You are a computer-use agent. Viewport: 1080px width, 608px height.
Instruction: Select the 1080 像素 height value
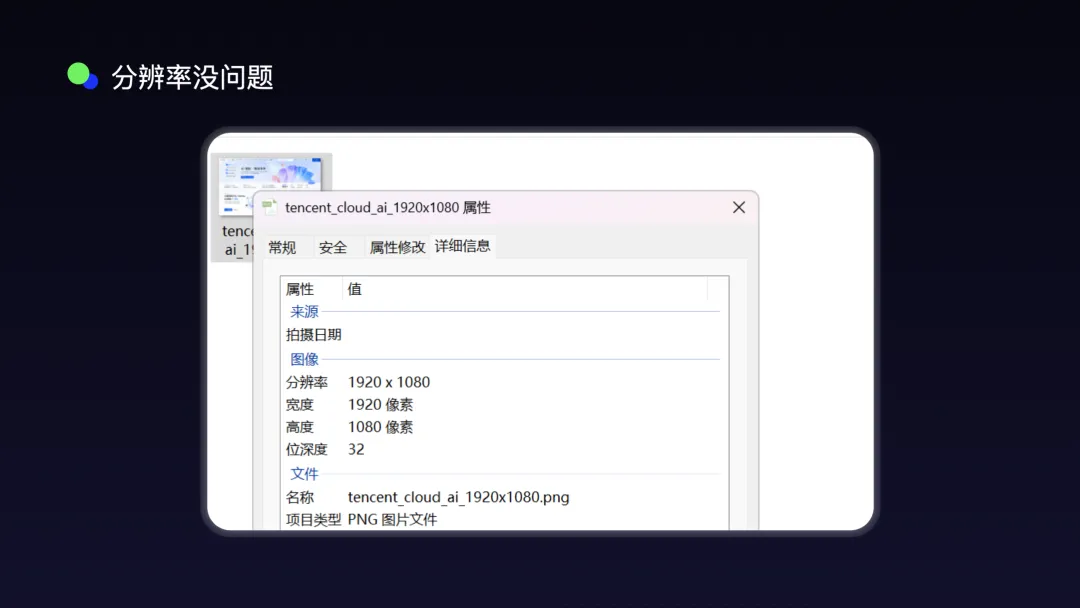tap(380, 427)
